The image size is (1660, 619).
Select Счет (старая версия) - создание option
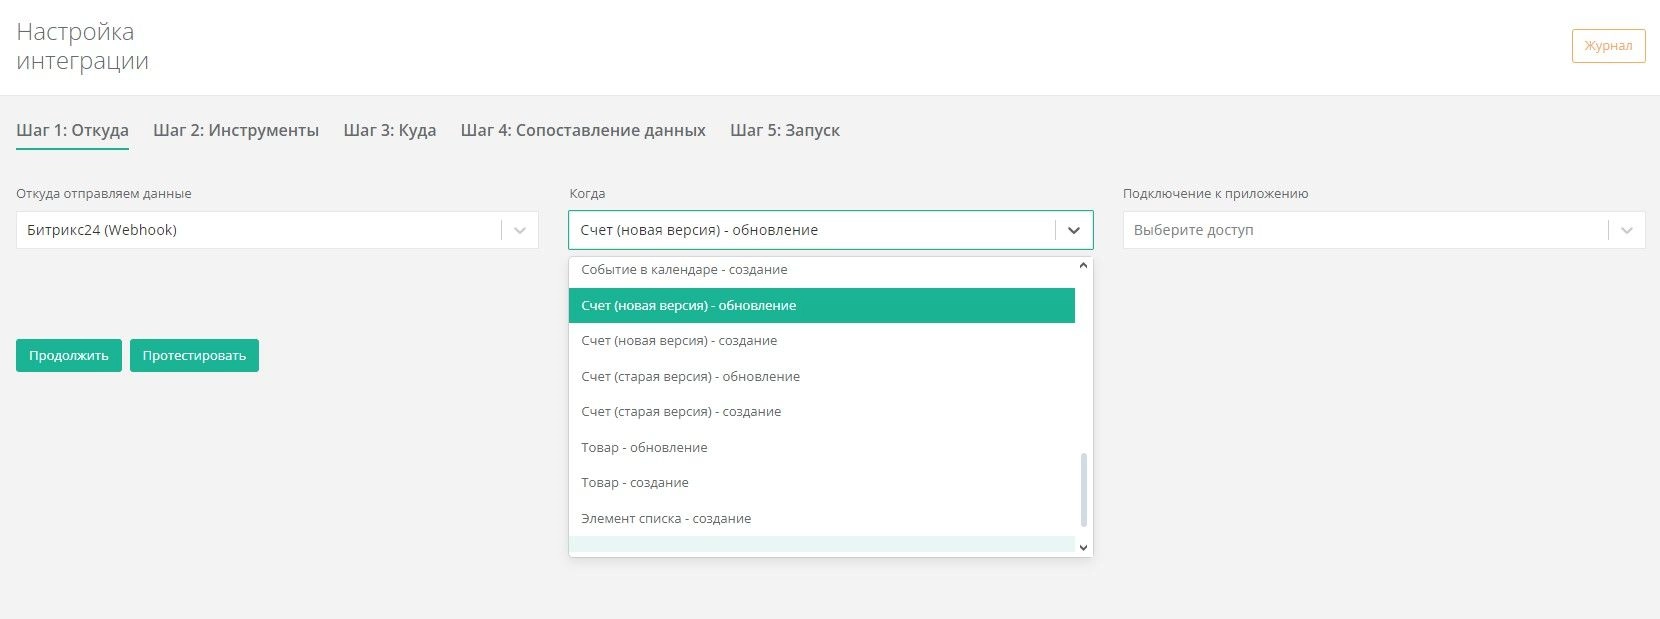[x=681, y=412]
